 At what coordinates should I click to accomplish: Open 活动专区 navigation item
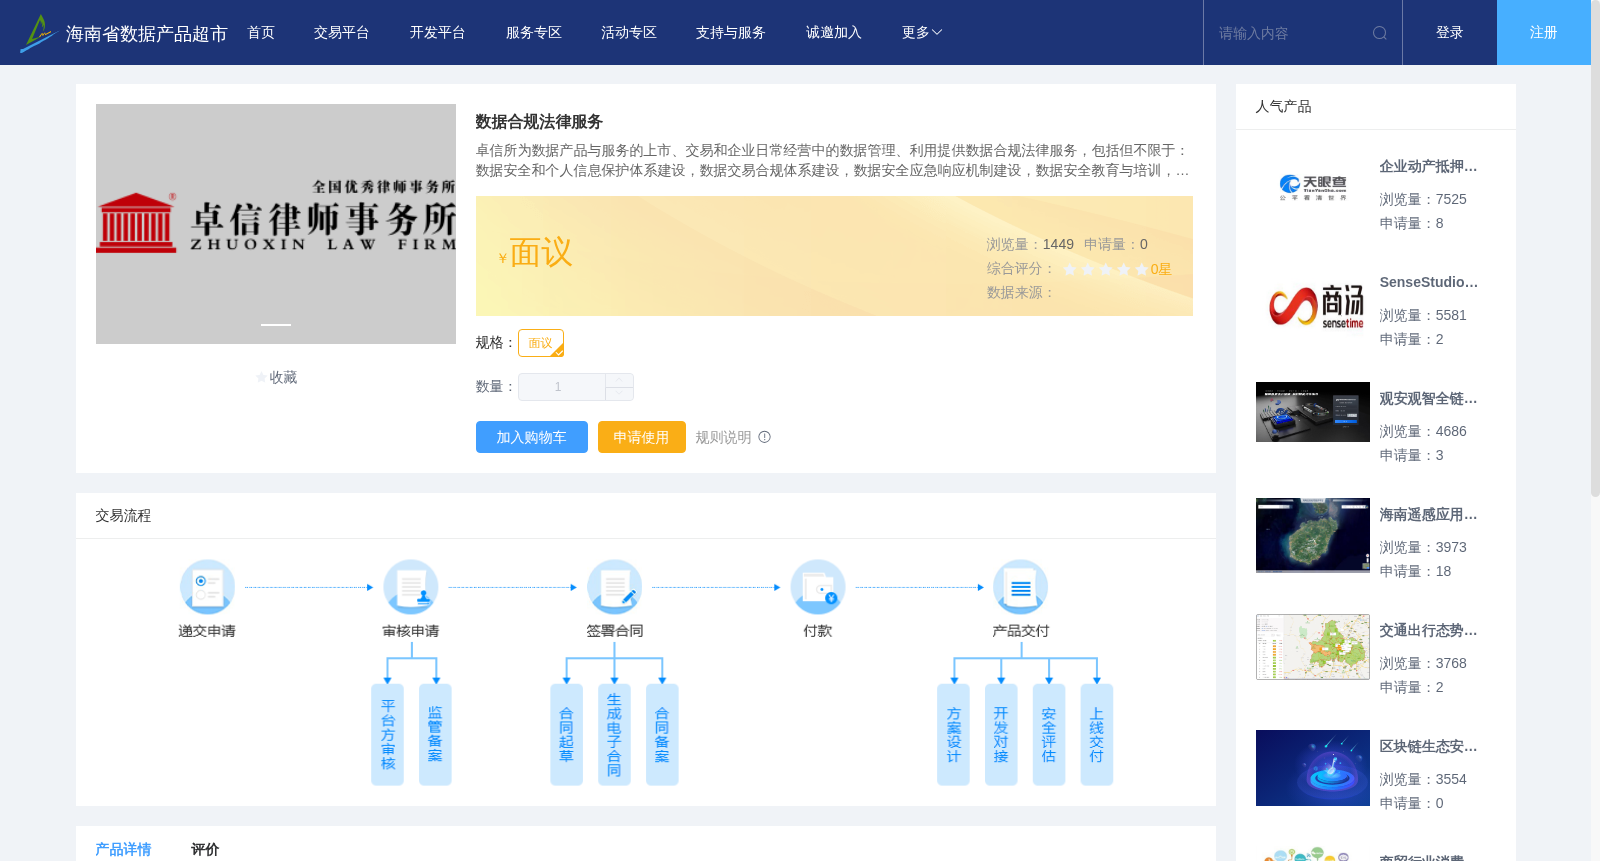point(629,33)
